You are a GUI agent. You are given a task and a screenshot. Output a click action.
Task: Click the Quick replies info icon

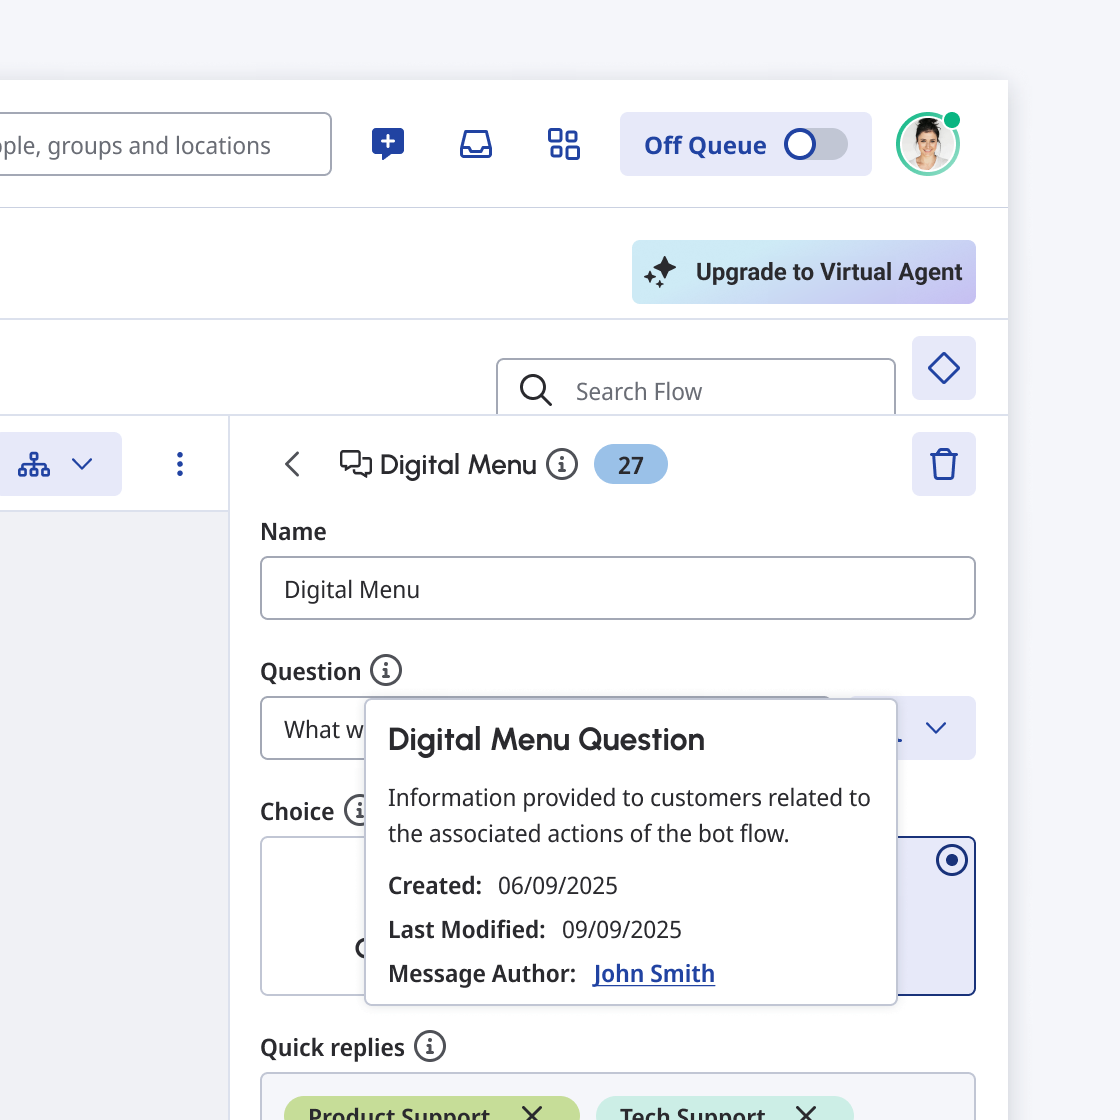point(430,1046)
